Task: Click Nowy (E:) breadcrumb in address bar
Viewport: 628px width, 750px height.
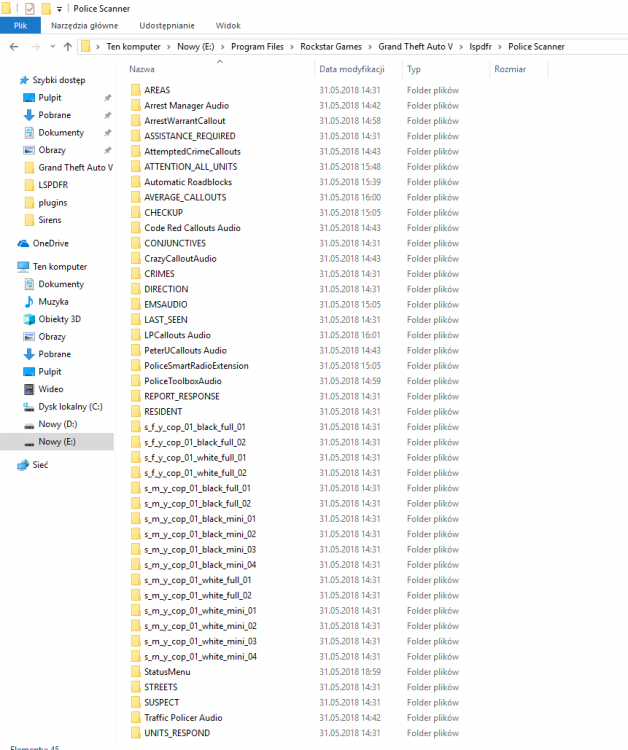Action: 196,46
